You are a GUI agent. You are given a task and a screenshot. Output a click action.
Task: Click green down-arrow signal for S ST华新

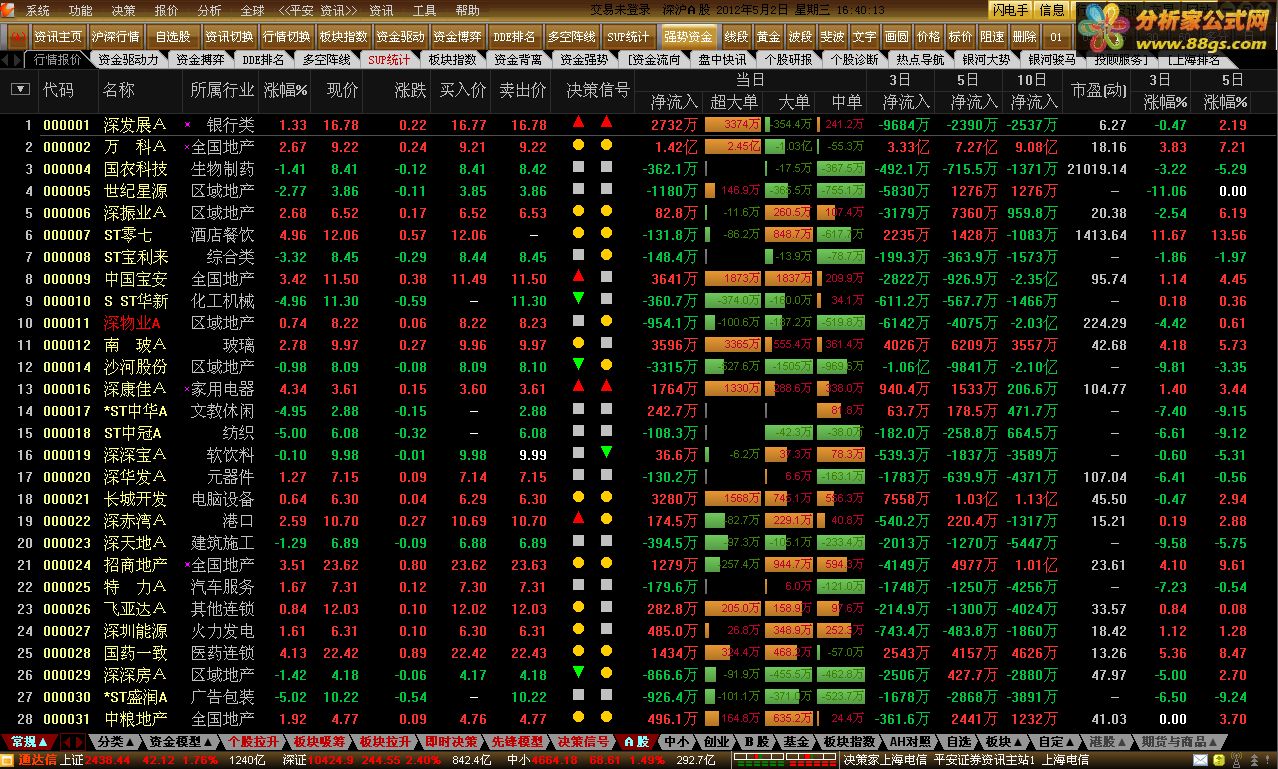(578, 298)
